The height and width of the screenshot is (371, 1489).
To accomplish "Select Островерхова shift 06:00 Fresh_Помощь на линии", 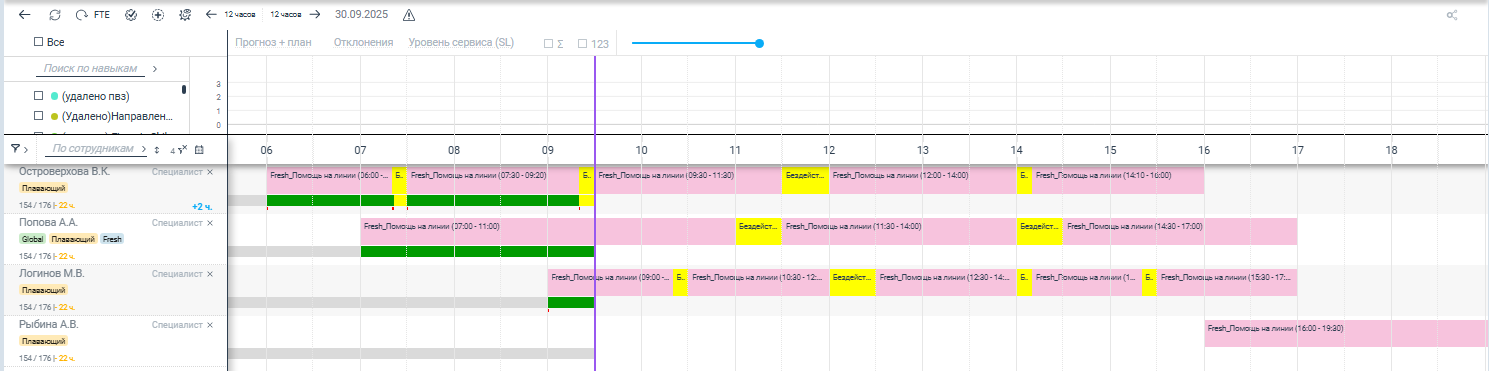I will (x=330, y=181).
